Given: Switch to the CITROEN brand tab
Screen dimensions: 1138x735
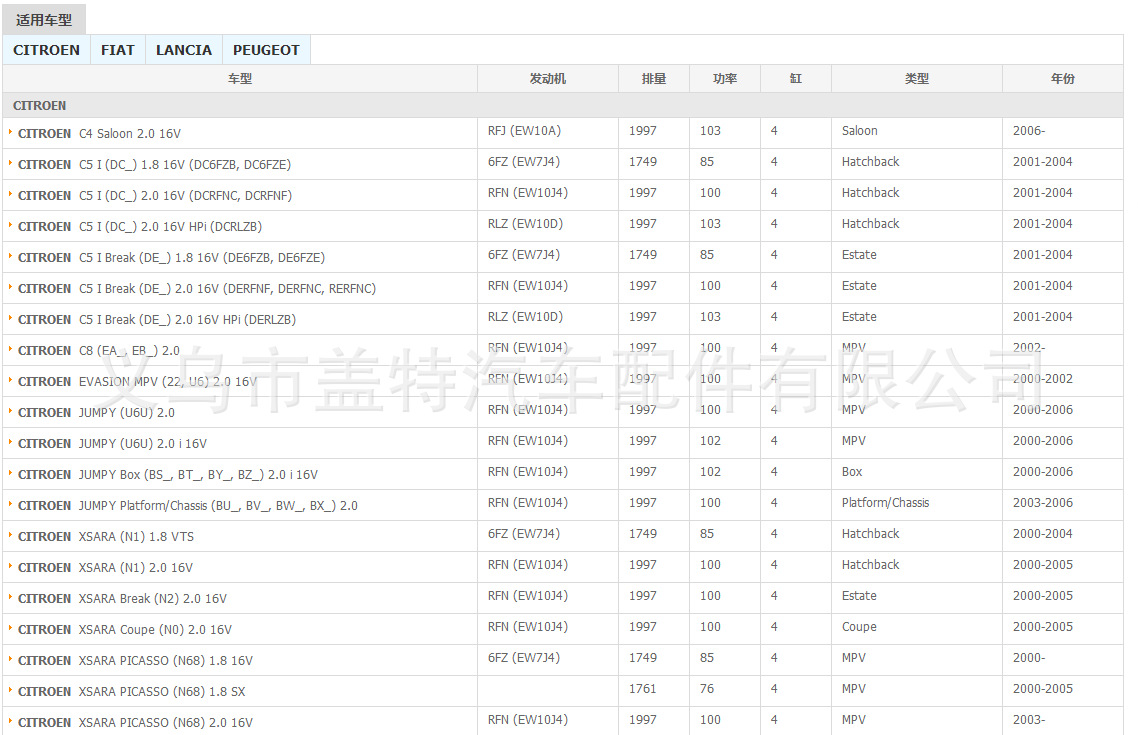Looking at the screenshot, I should click(x=46, y=50).
